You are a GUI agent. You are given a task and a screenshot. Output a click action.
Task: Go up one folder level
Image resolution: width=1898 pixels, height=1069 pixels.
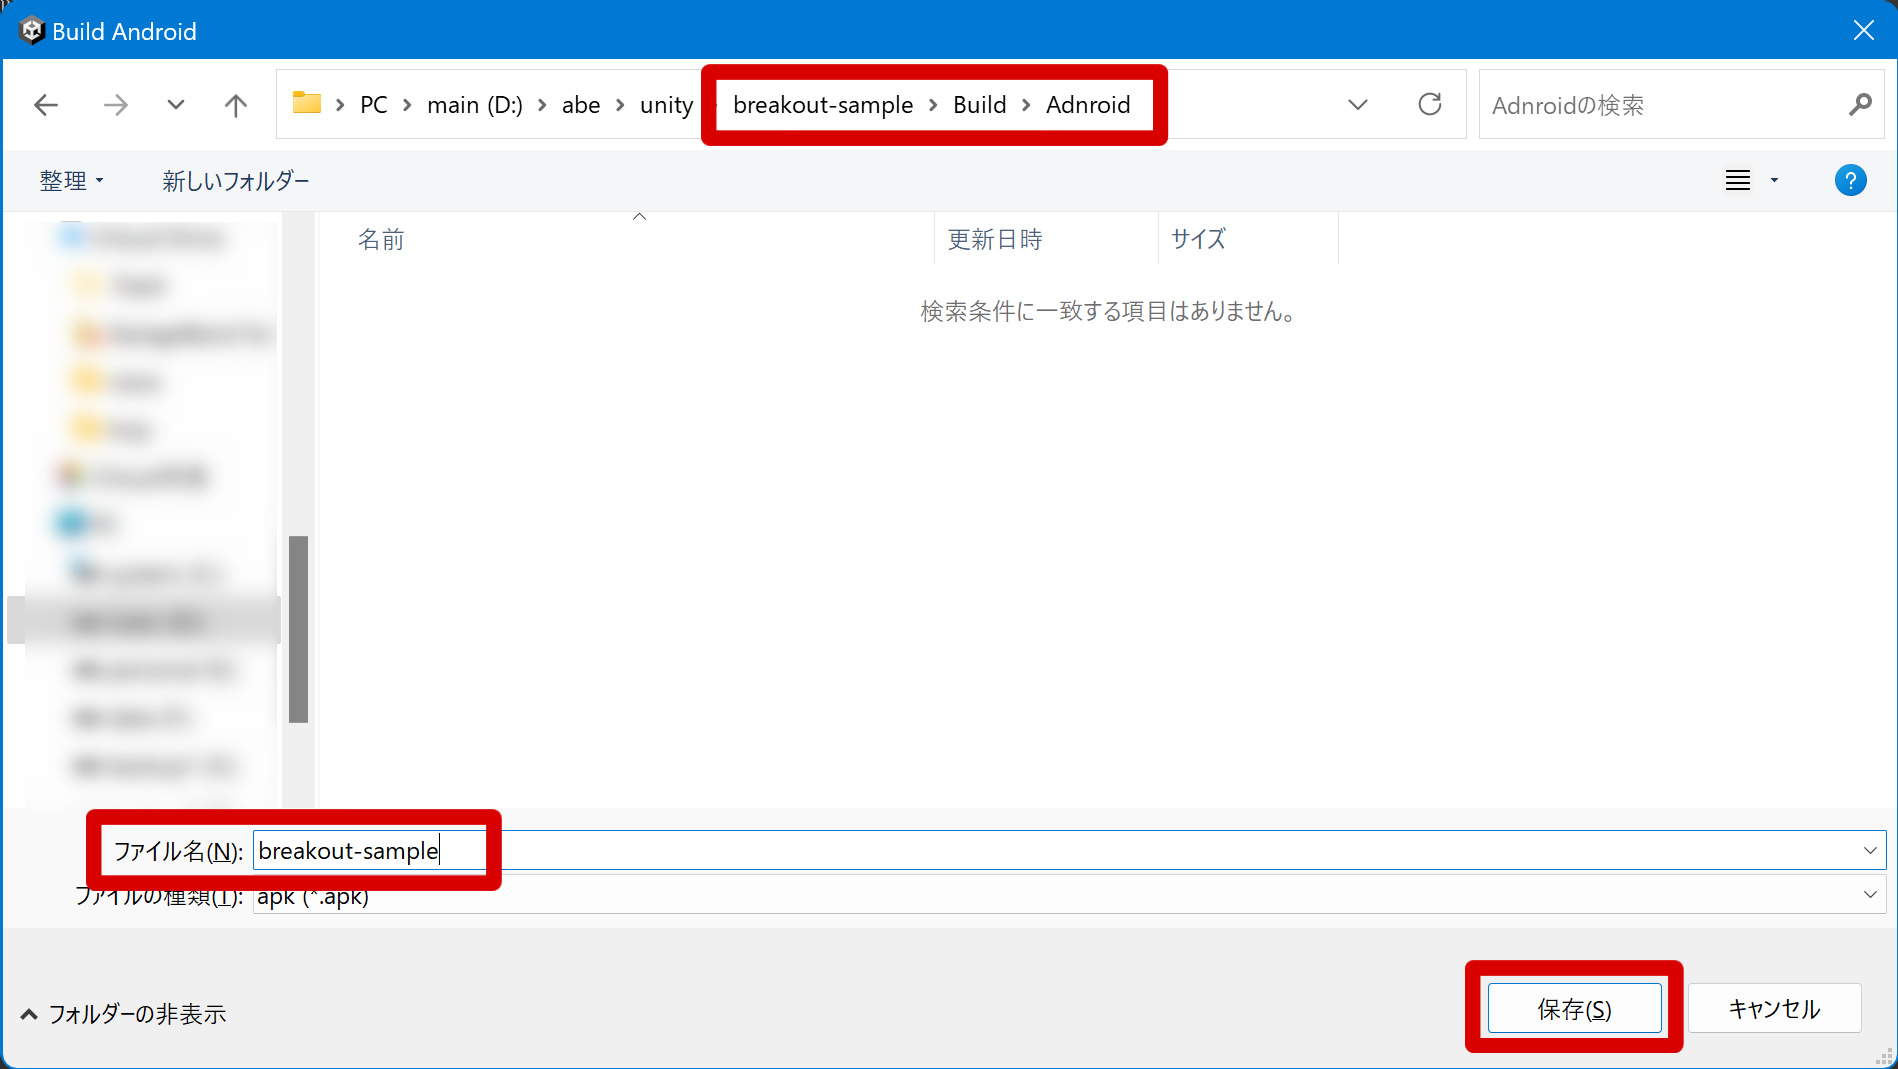coord(236,105)
